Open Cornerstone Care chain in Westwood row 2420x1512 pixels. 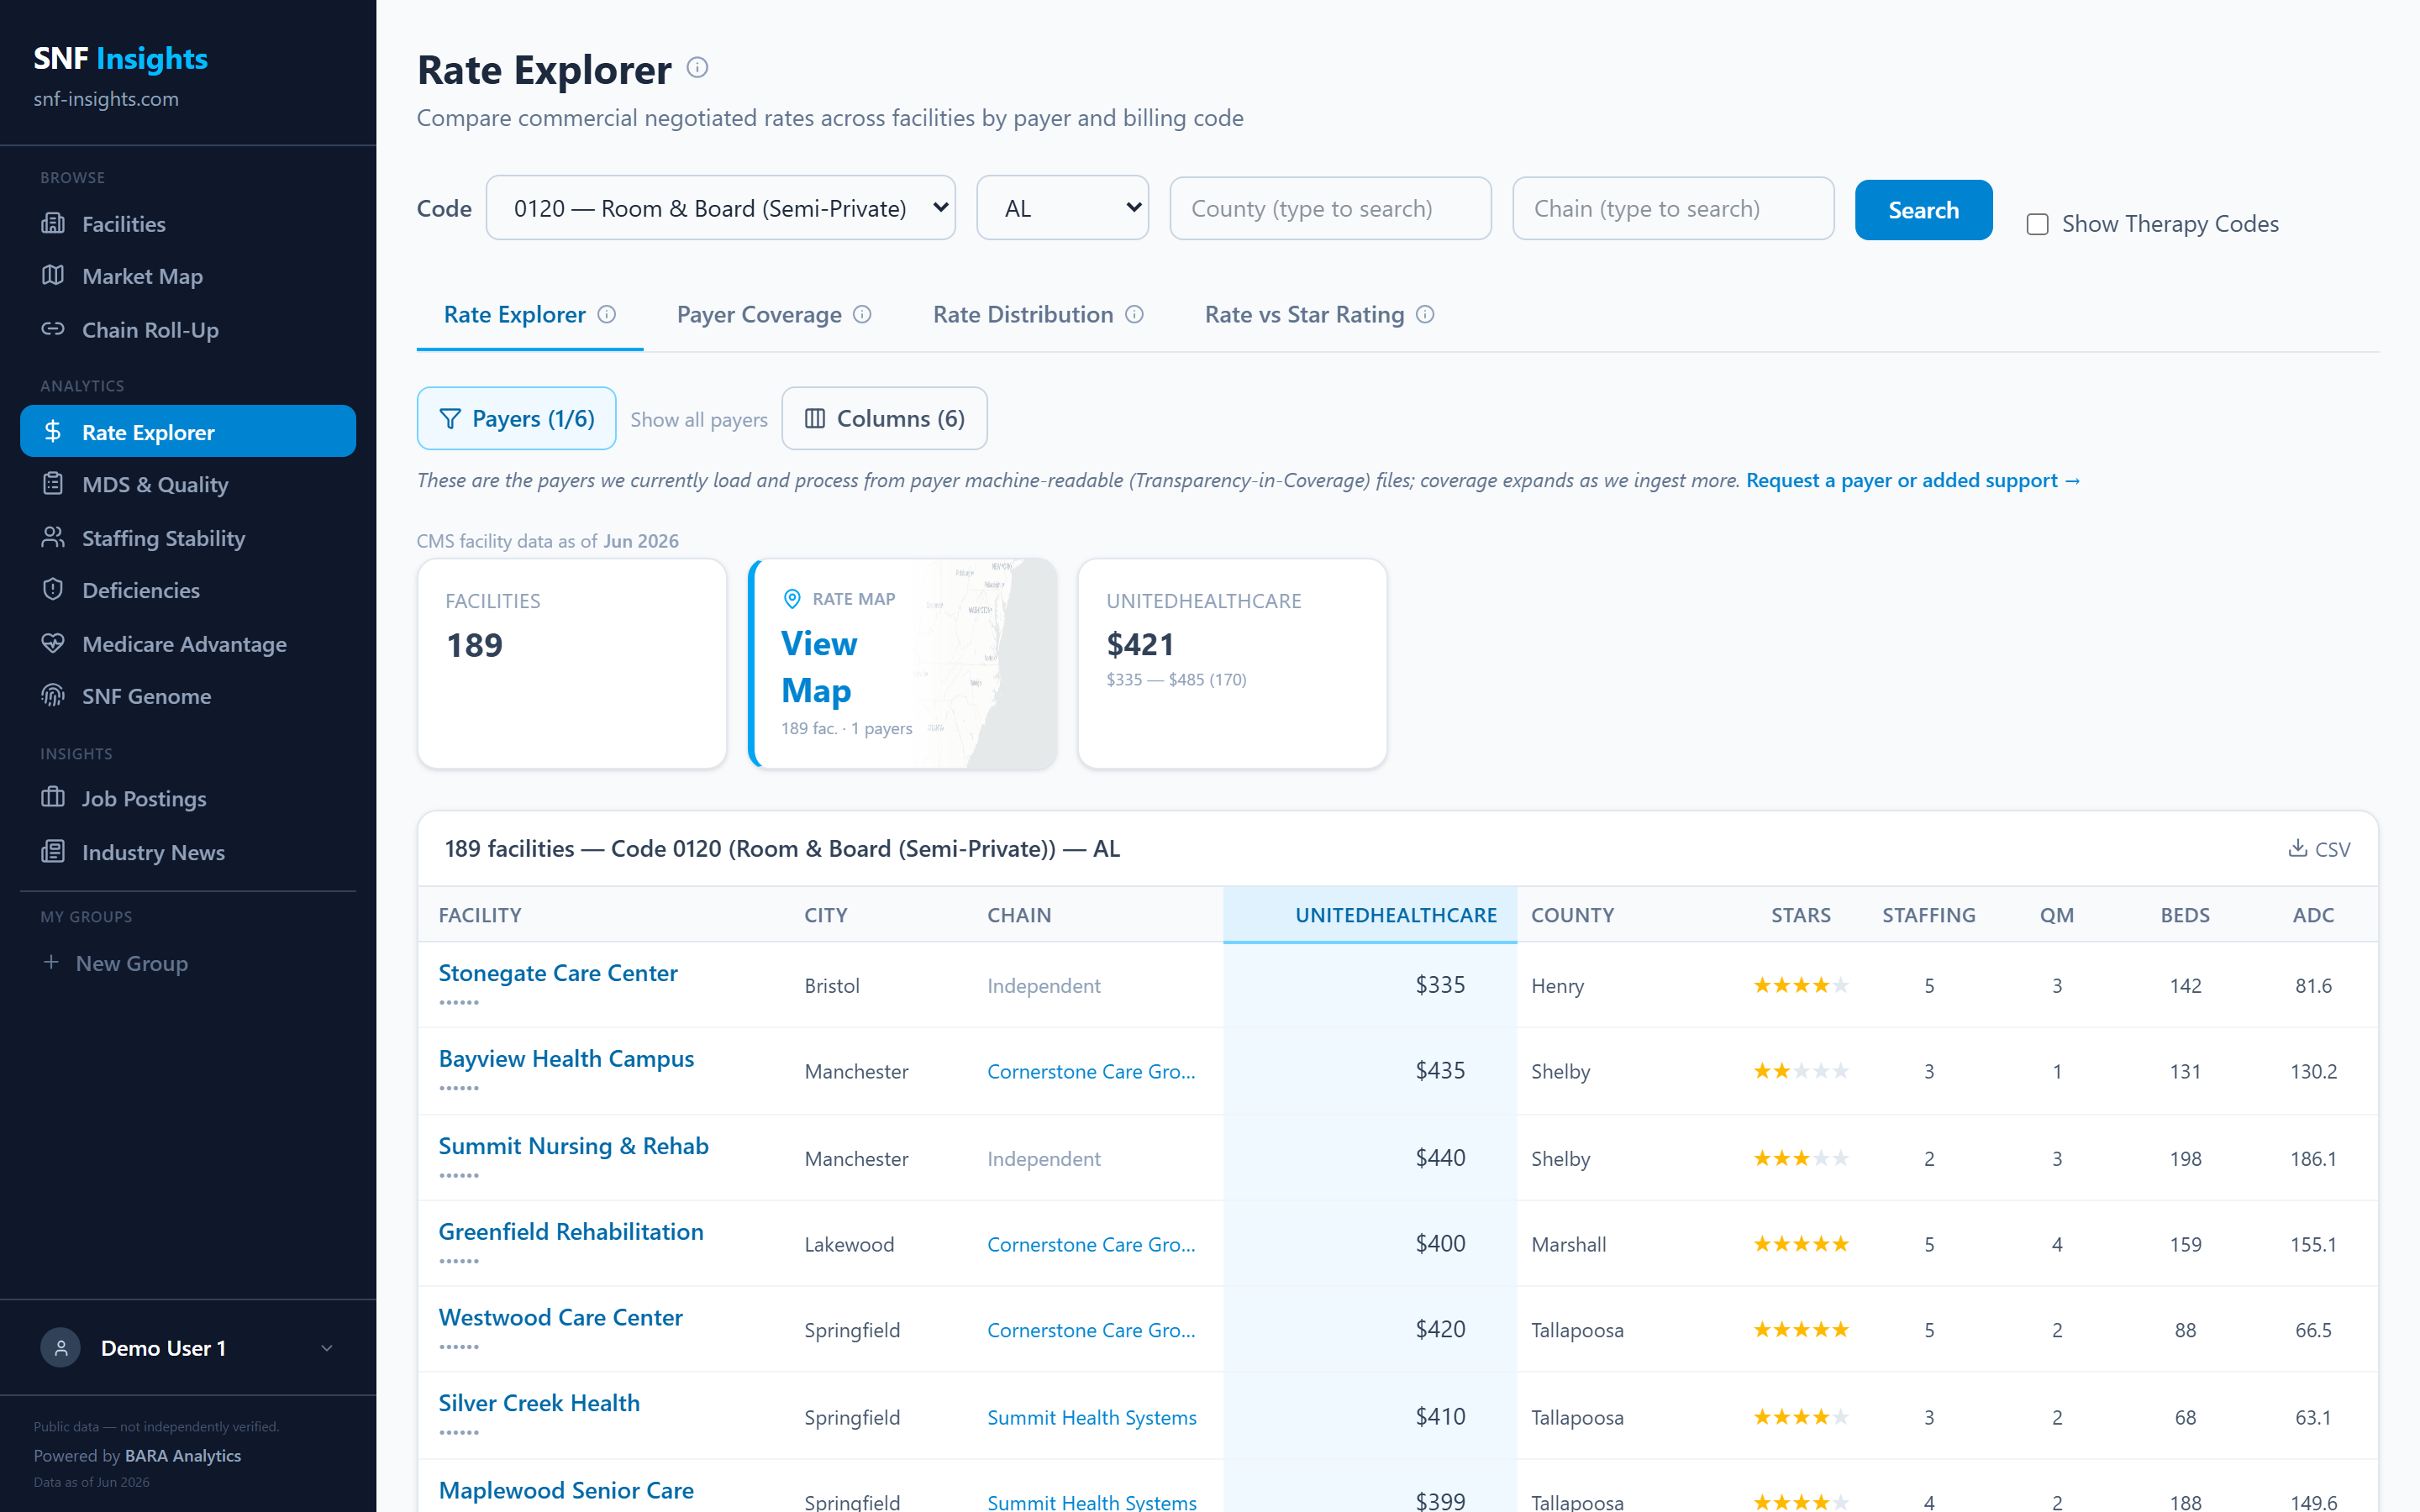(x=1091, y=1330)
